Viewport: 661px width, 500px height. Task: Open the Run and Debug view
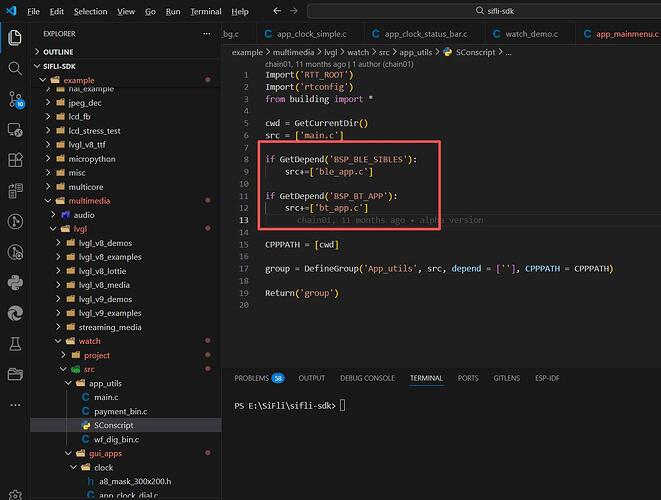[x=15, y=129]
